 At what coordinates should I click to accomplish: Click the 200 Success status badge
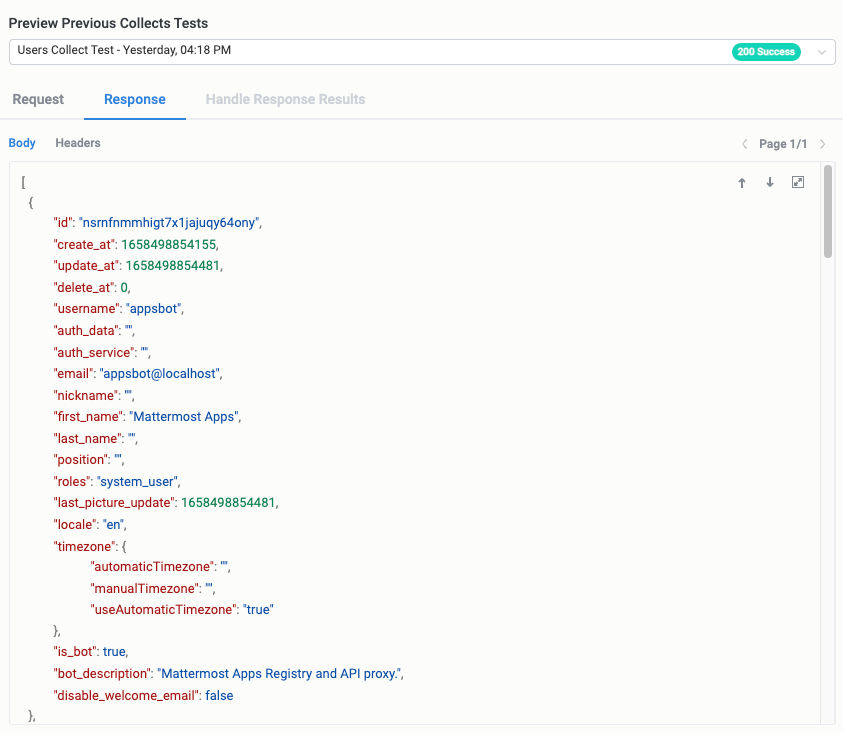coord(766,52)
